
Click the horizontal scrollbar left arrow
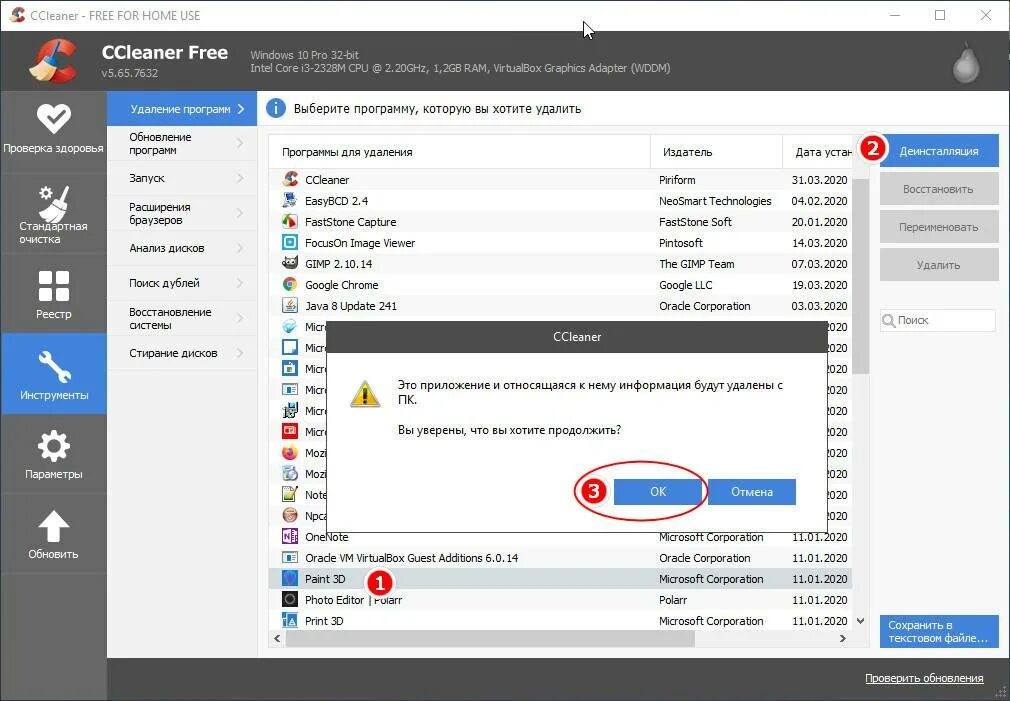(x=278, y=639)
